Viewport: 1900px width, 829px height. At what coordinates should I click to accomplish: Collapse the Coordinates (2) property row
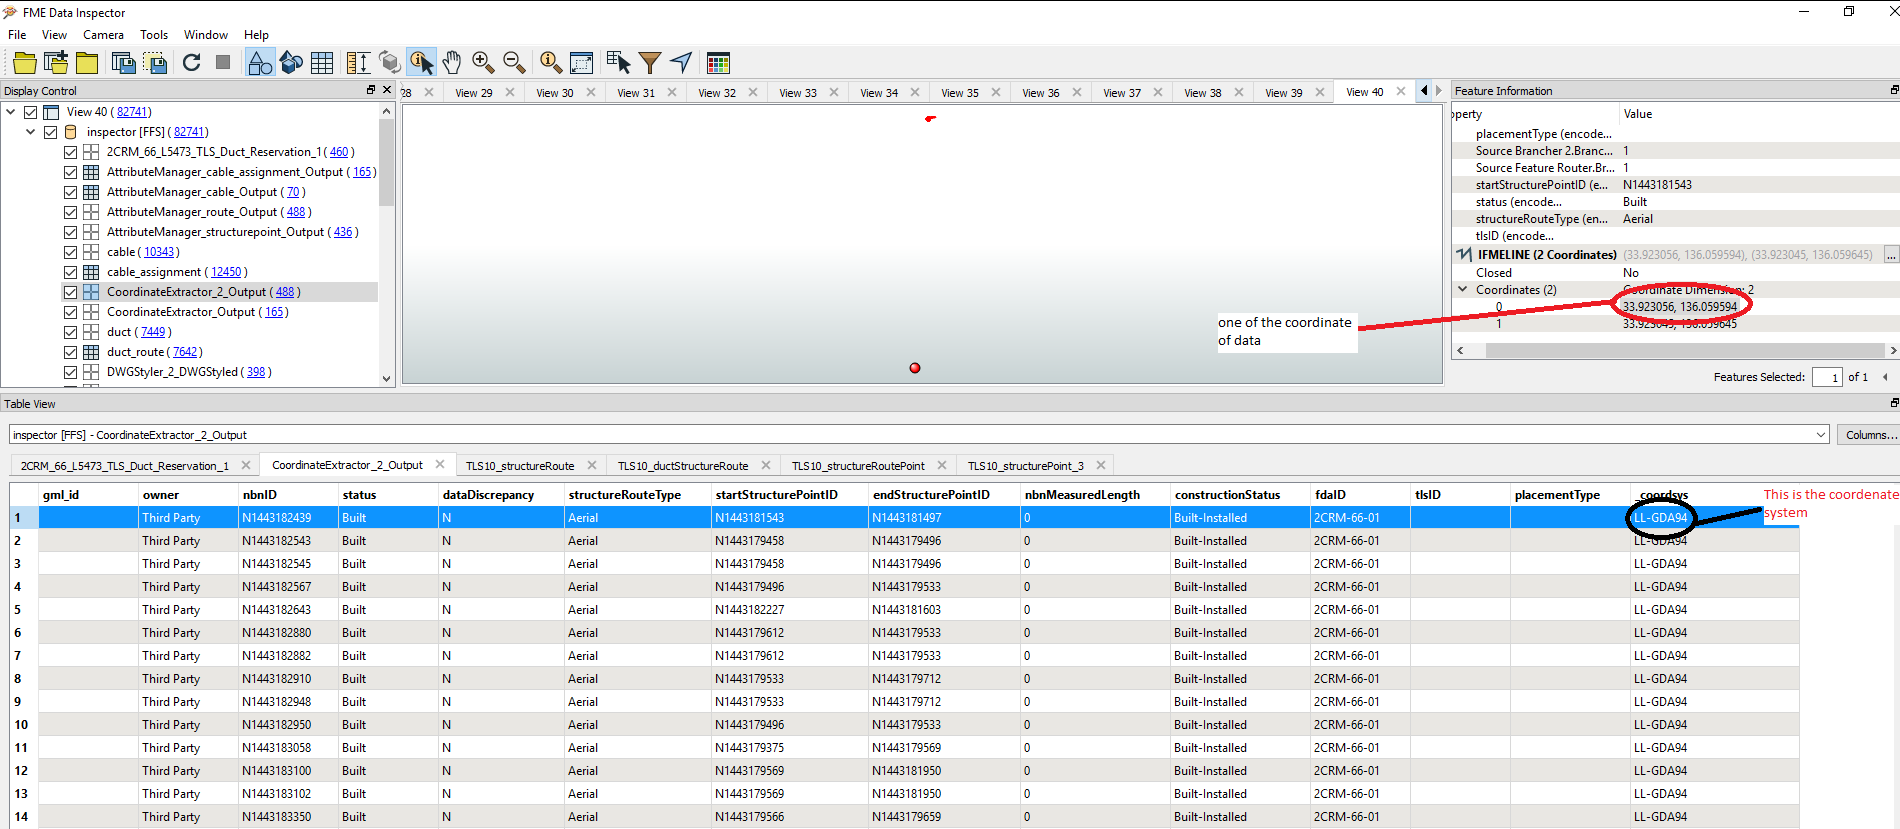tap(1463, 289)
